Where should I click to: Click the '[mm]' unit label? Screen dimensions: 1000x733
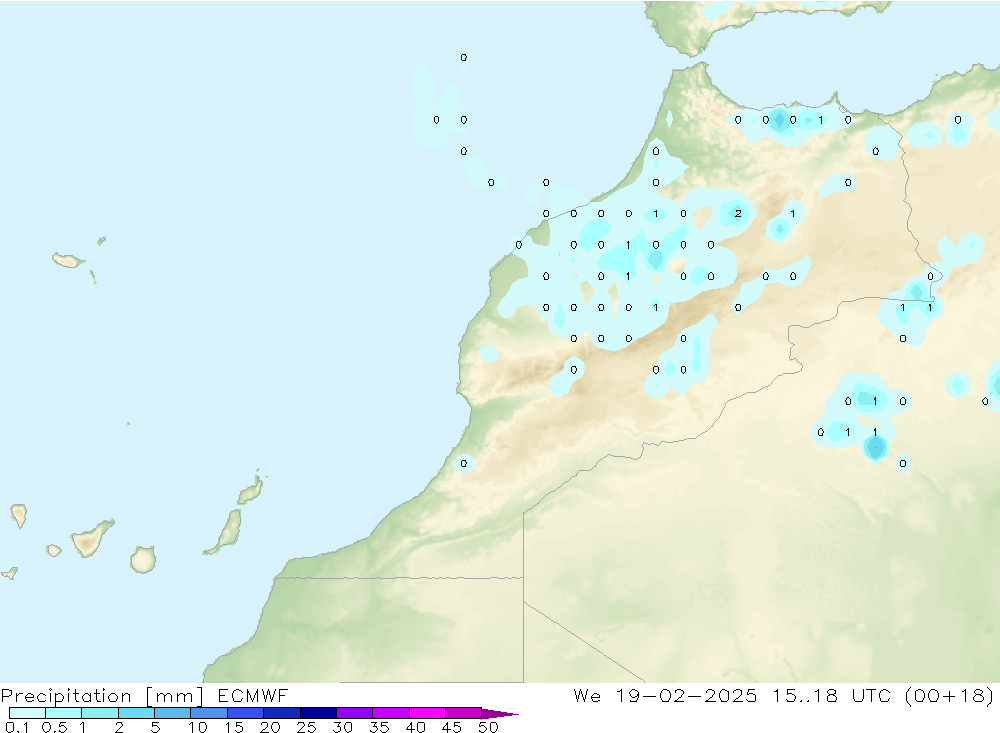(x=175, y=696)
